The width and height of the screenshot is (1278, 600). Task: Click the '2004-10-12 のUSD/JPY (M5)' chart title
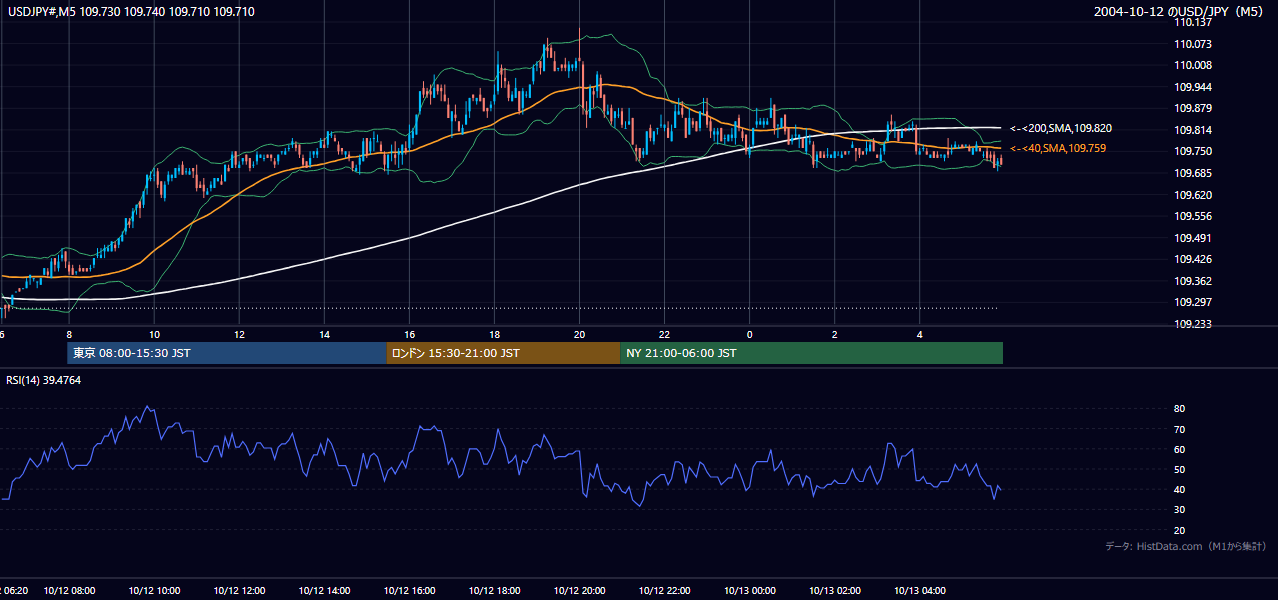(1180, 11)
